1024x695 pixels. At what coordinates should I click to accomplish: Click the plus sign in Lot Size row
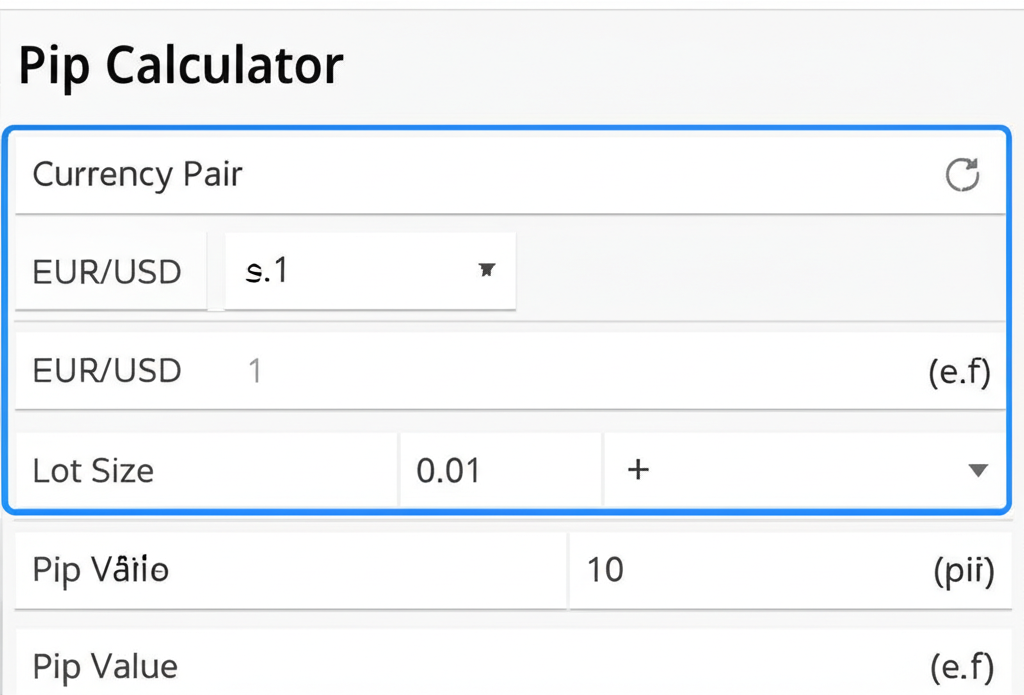tap(637, 469)
